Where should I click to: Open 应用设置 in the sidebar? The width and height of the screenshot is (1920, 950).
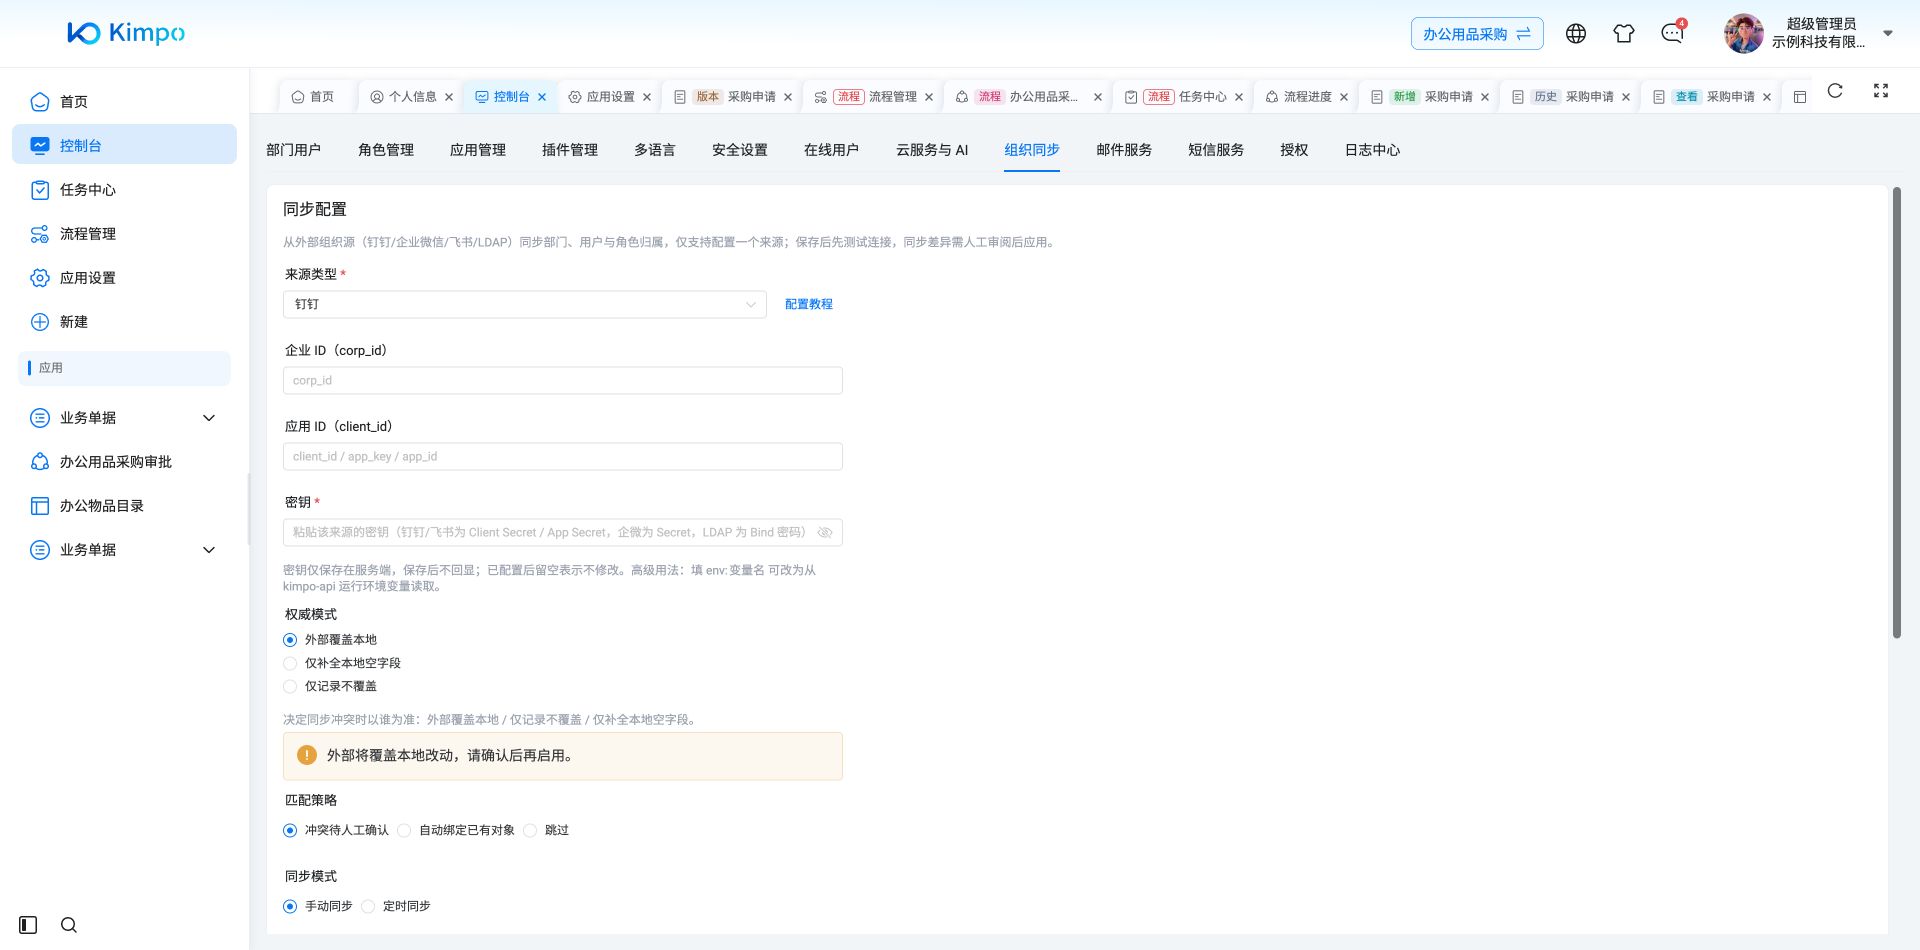[124, 277]
